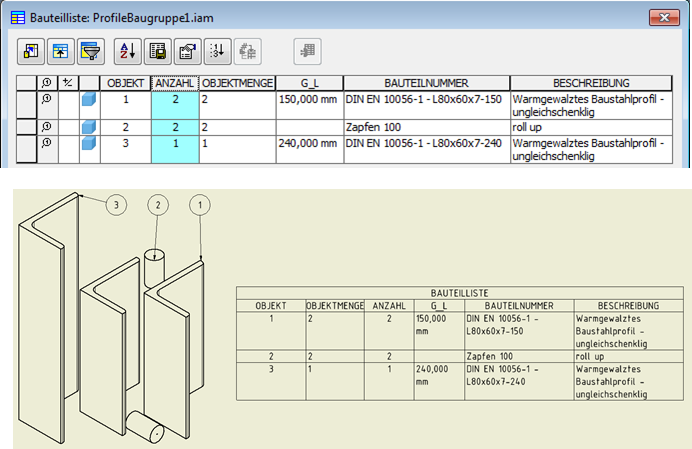Click the save item overrides icon
Image resolution: width=692 pixels, height=449 pixels.
(x=248, y=51)
